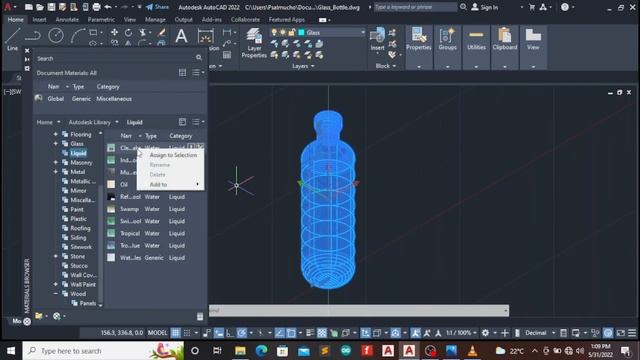Click the Insert block icon

(377, 39)
